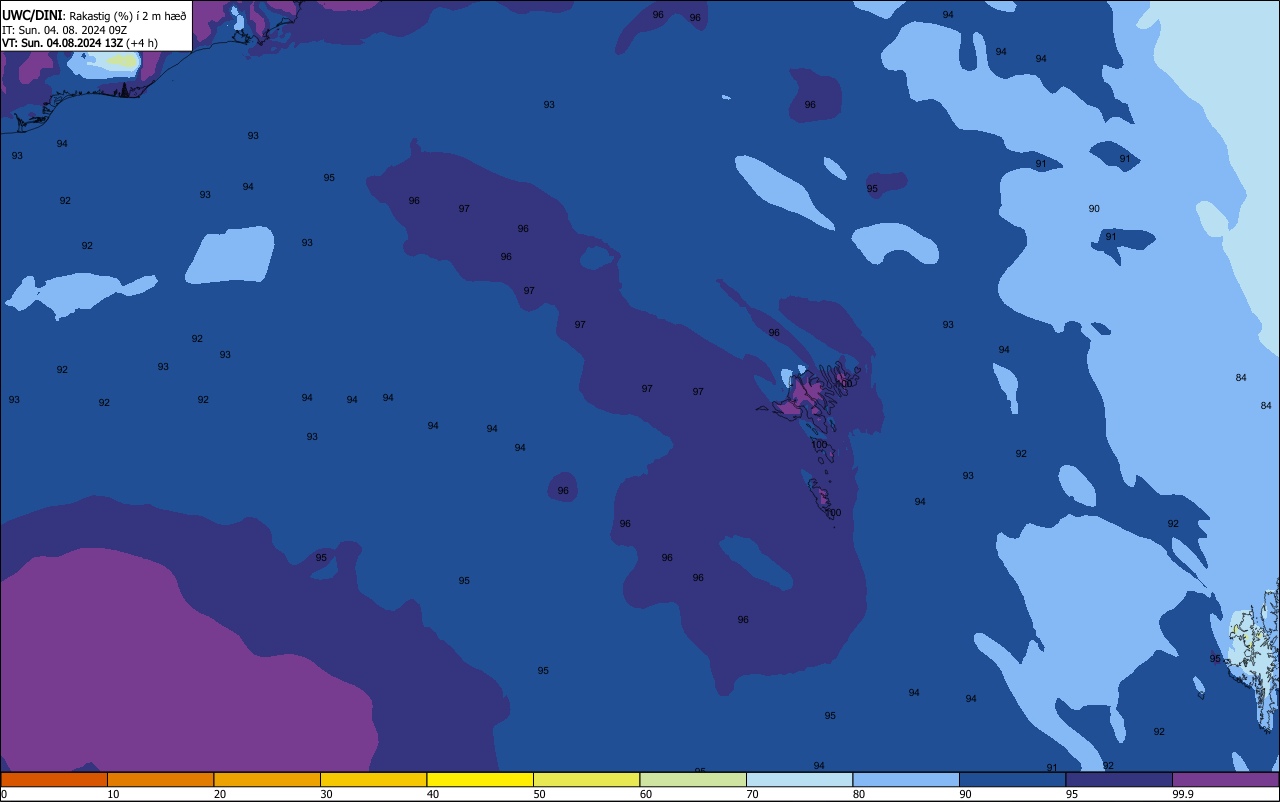Select the bright yellow 40–50 legend segment
This screenshot has width=1280, height=802.
[480, 779]
